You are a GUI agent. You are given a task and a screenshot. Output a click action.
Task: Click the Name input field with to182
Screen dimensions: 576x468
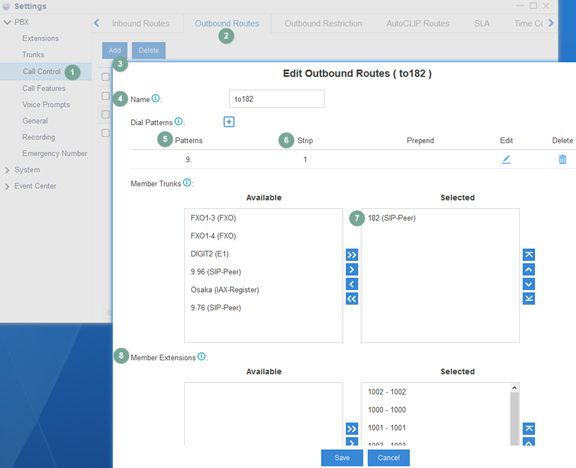pyautogui.click(x=277, y=99)
